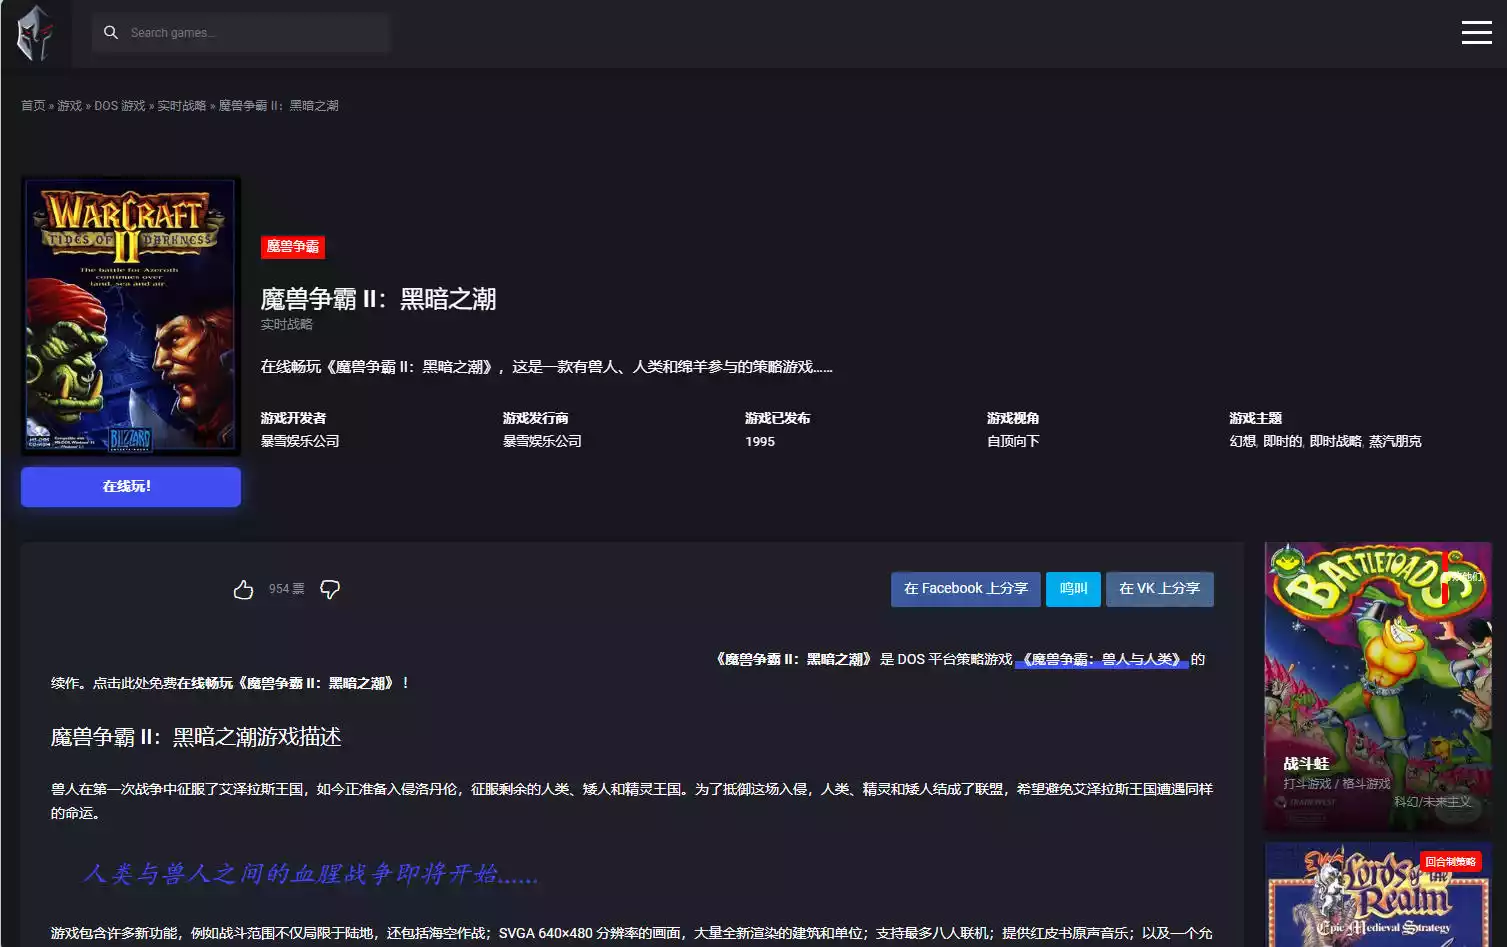Click the 回合制策略 tag on Lords card
This screenshot has width=1507, height=947.
click(1450, 862)
